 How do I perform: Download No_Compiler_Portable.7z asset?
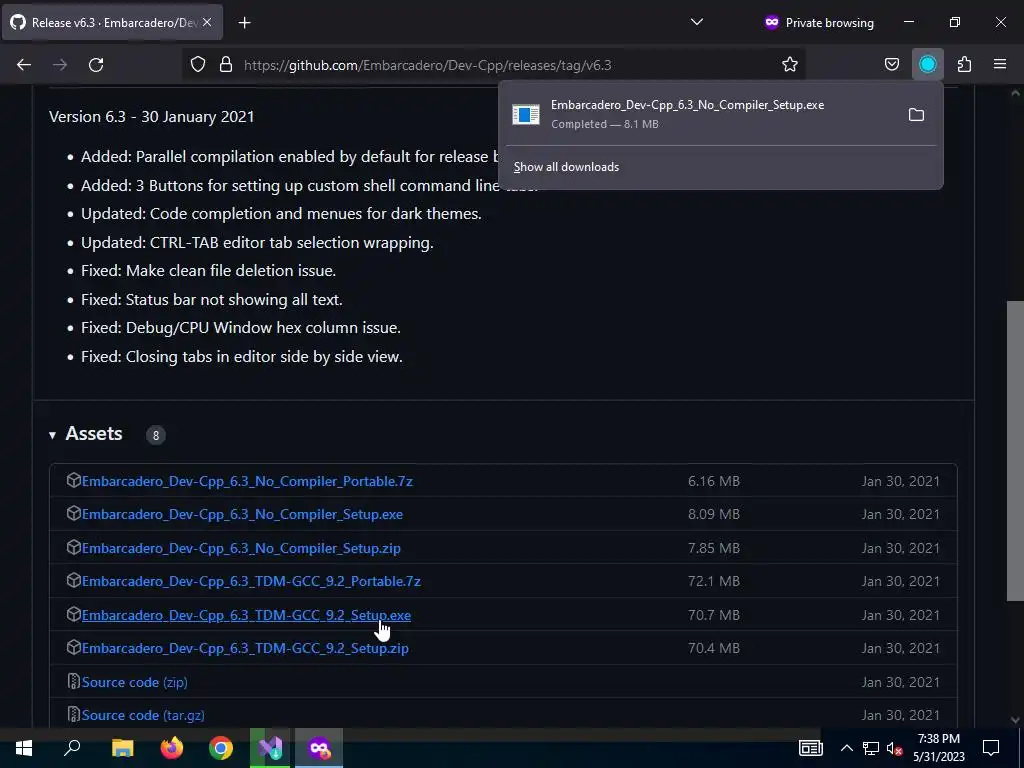pyautogui.click(x=247, y=481)
